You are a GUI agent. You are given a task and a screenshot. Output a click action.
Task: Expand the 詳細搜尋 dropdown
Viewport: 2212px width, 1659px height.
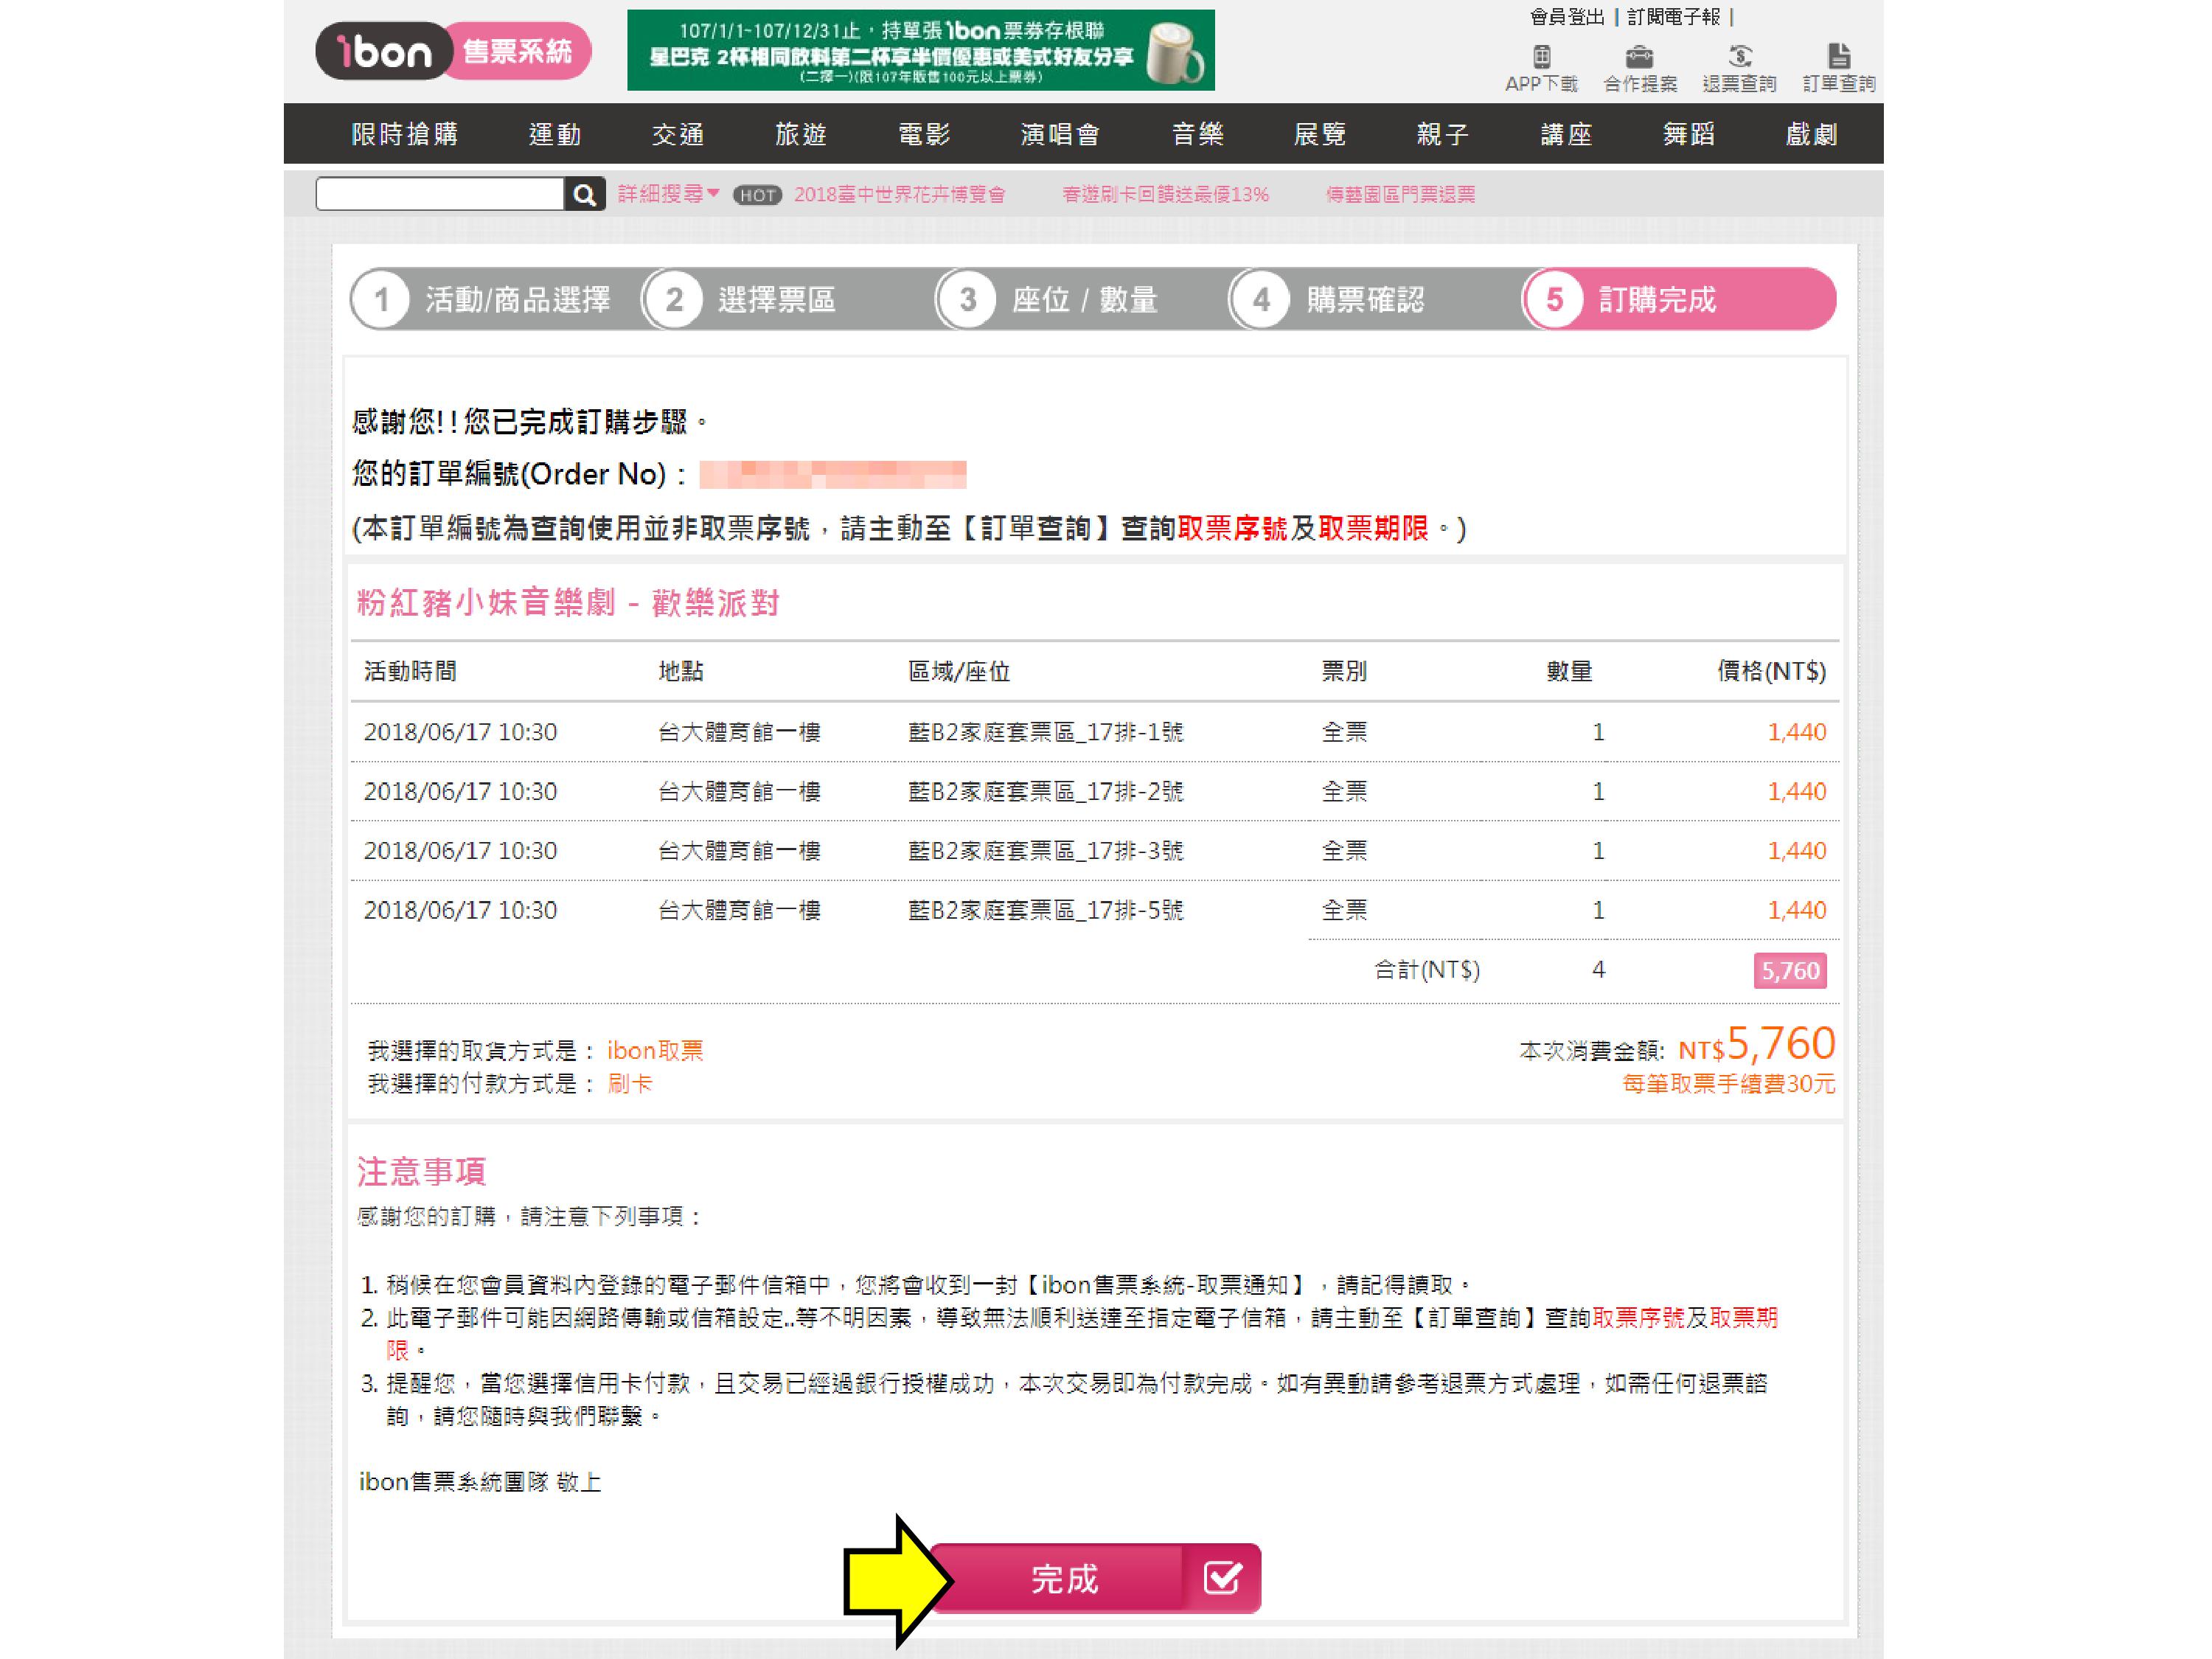pos(667,194)
